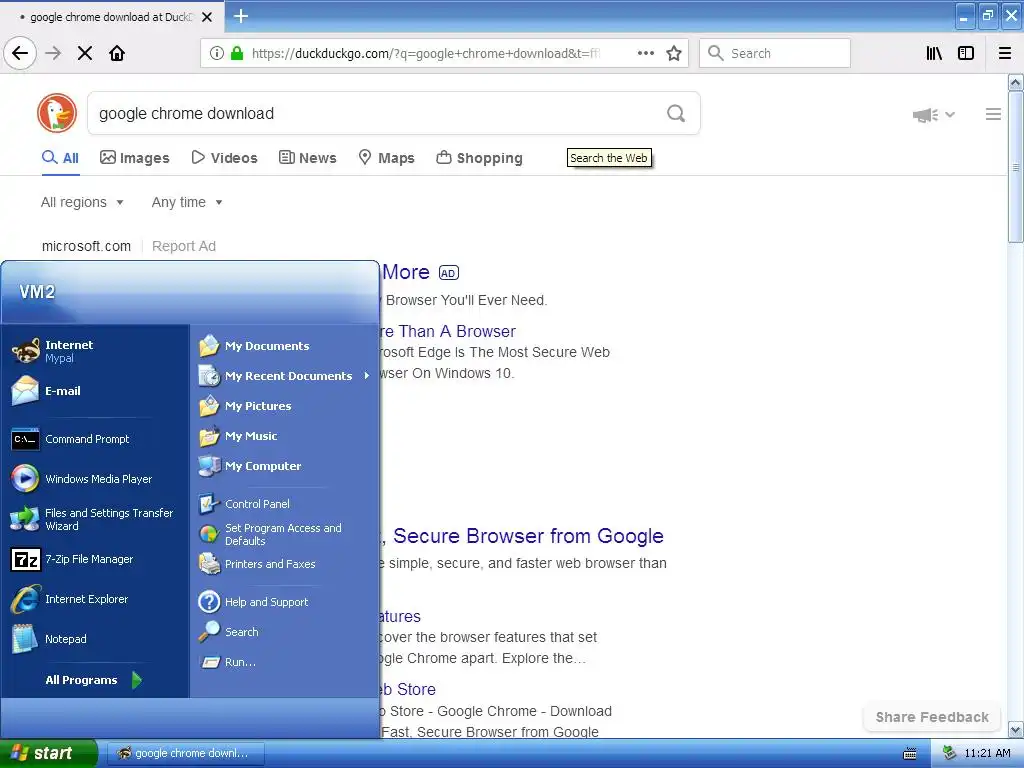Open E-mail from the Start menu

[95, 391]
